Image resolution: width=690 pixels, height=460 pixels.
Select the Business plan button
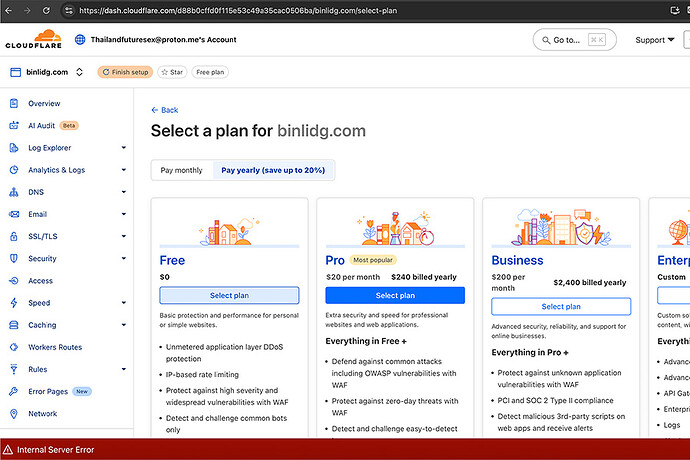561,306
